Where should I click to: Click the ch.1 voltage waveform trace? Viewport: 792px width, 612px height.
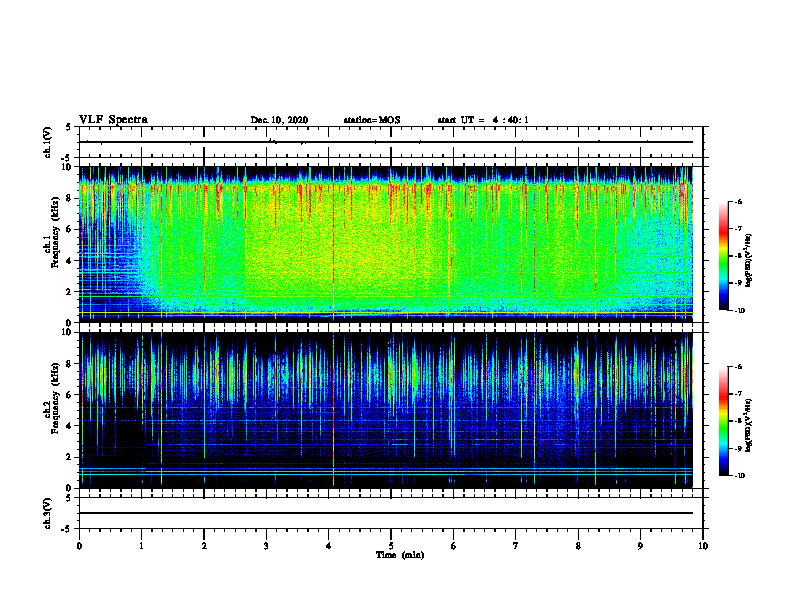point(386,142)
